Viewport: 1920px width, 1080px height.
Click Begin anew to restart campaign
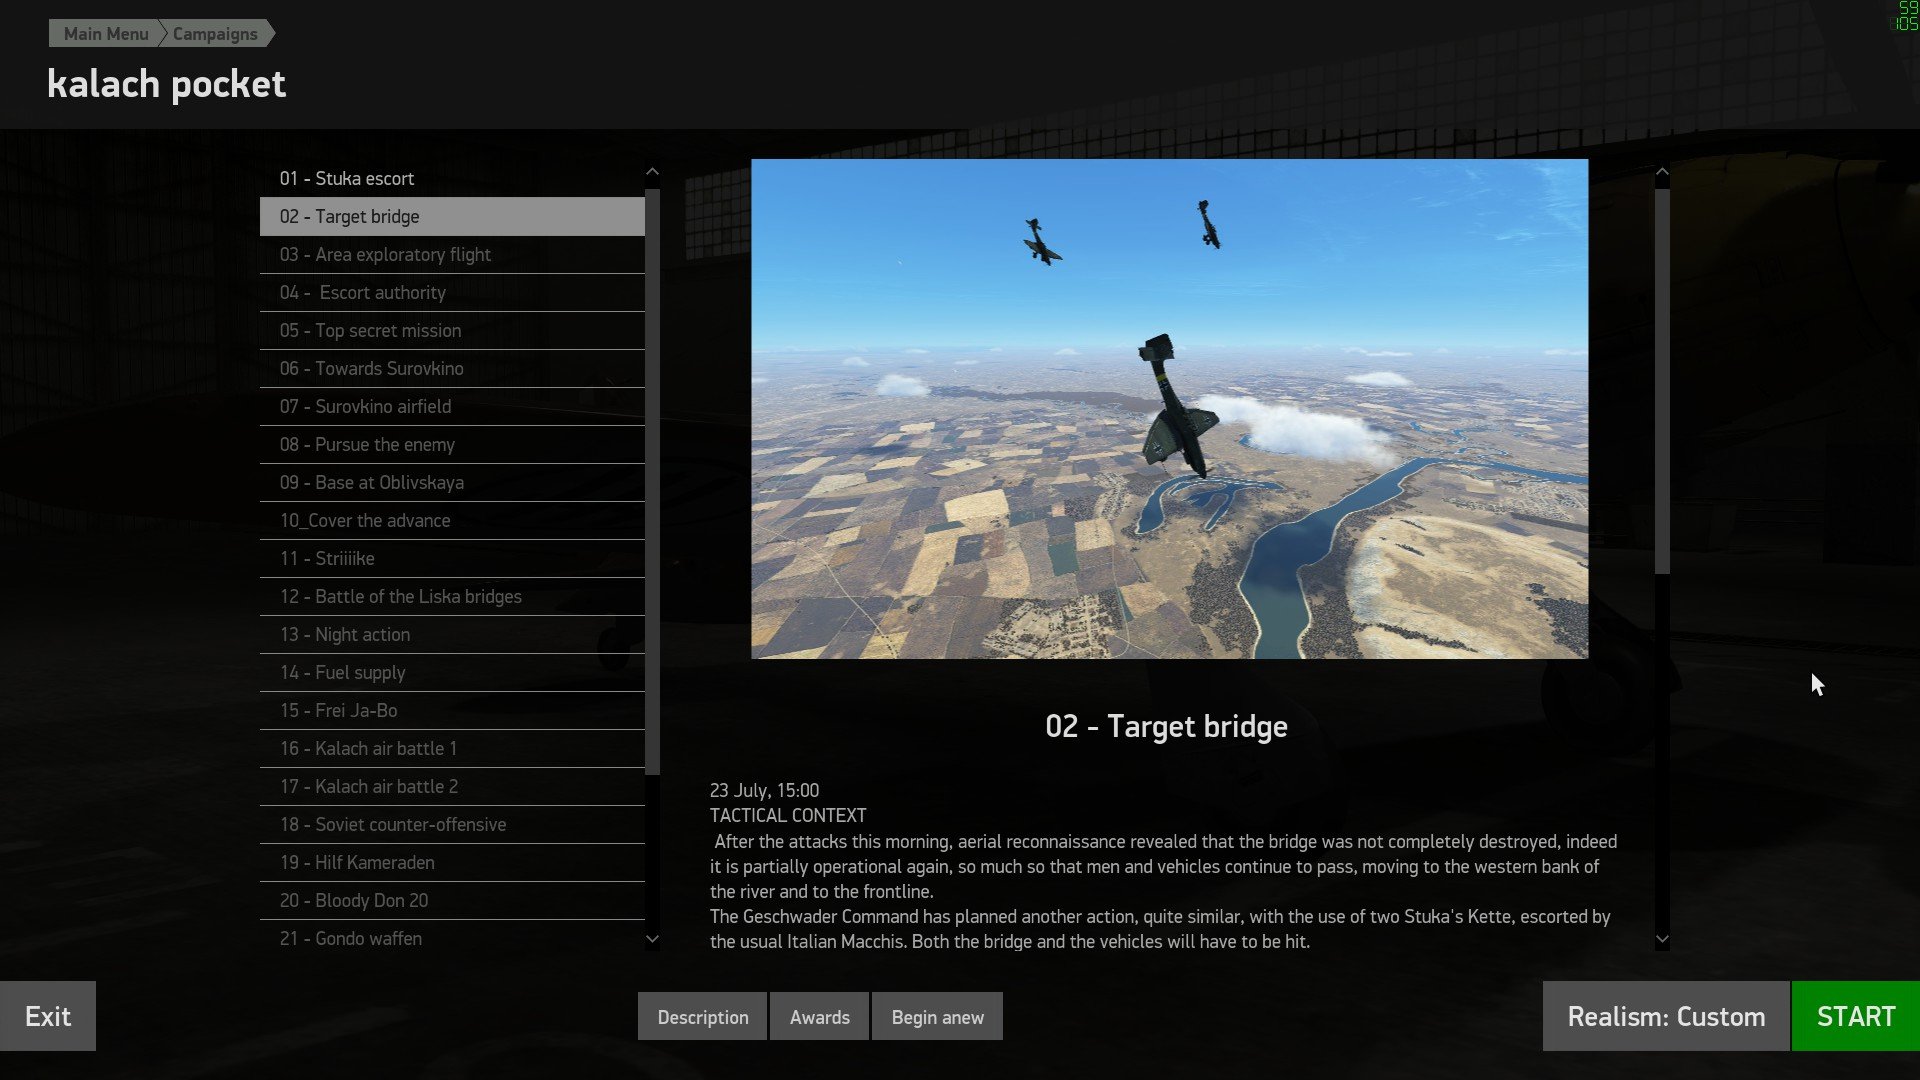coord(937,1016)
